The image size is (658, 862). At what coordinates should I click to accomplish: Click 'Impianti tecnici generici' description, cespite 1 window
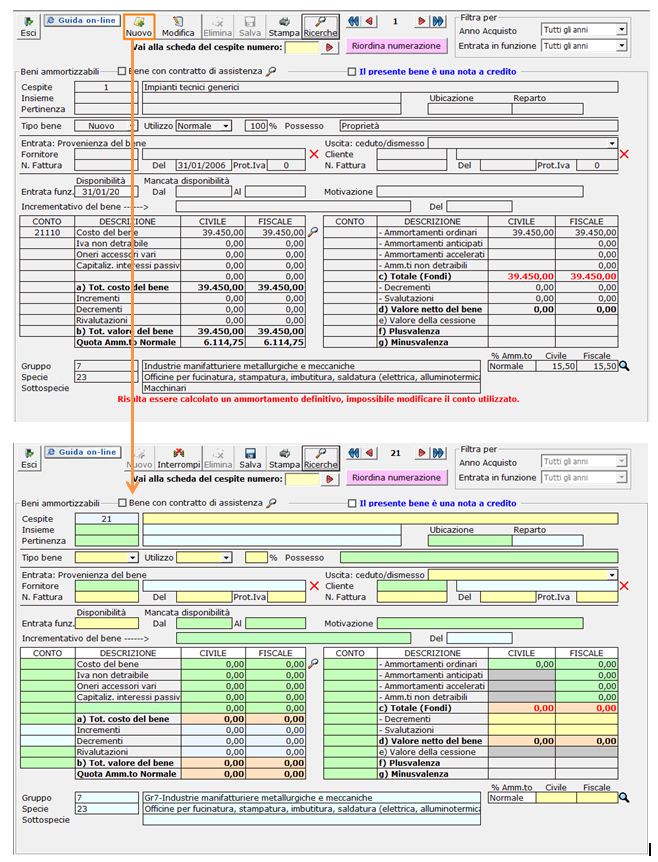point(380,87)
